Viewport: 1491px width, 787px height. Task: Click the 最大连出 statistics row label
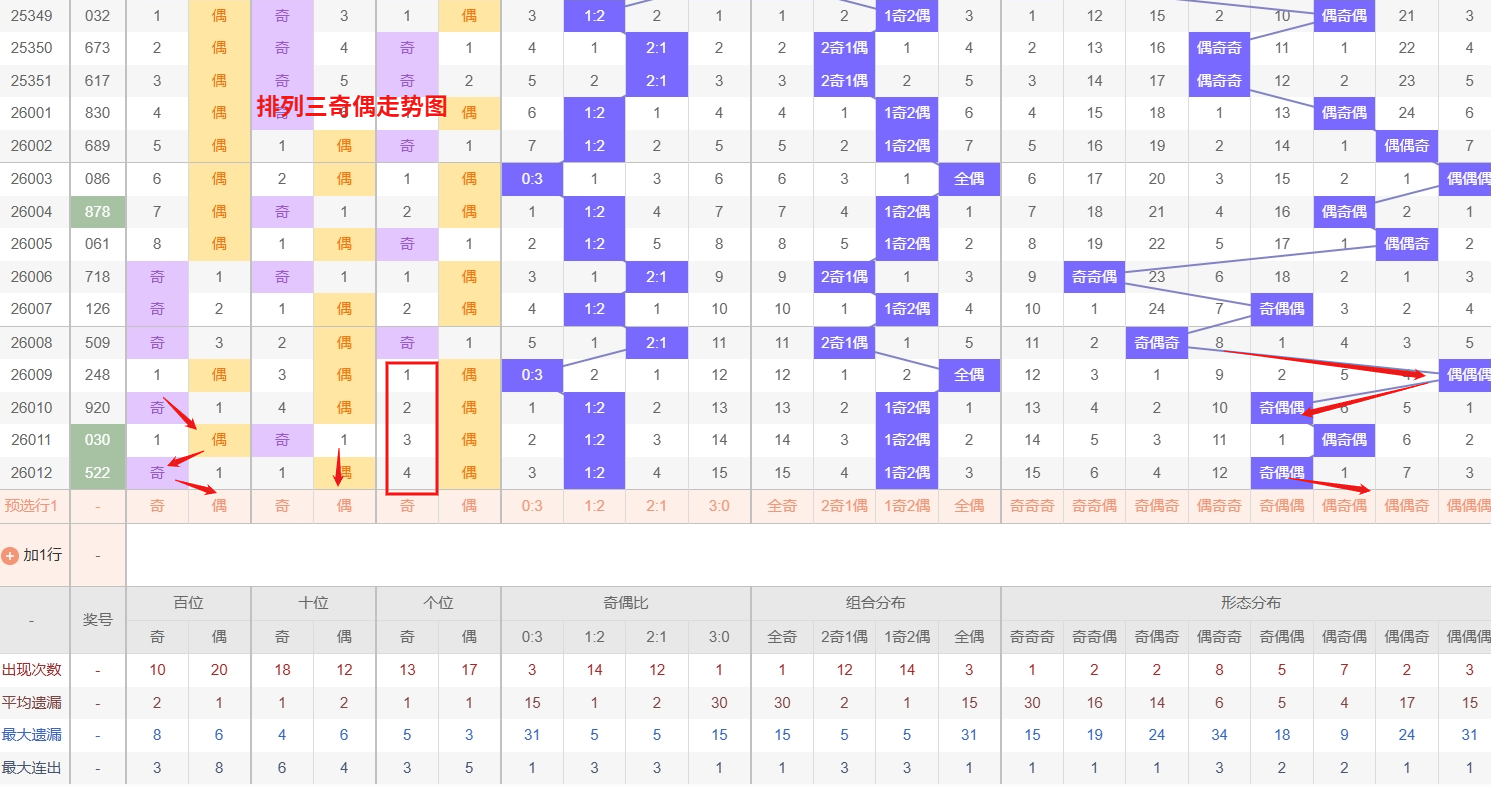[31, 768]
